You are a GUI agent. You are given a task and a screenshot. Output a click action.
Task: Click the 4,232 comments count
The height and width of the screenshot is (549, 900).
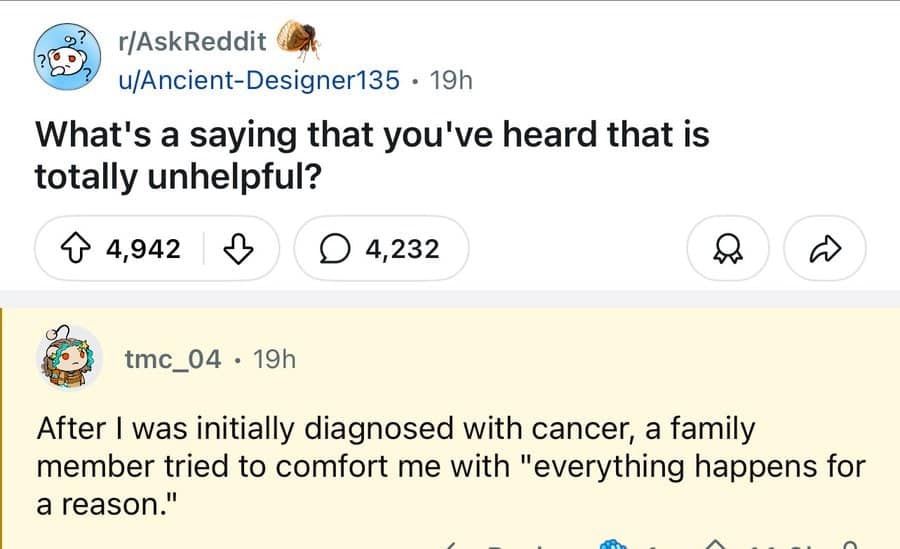(402, 248)
